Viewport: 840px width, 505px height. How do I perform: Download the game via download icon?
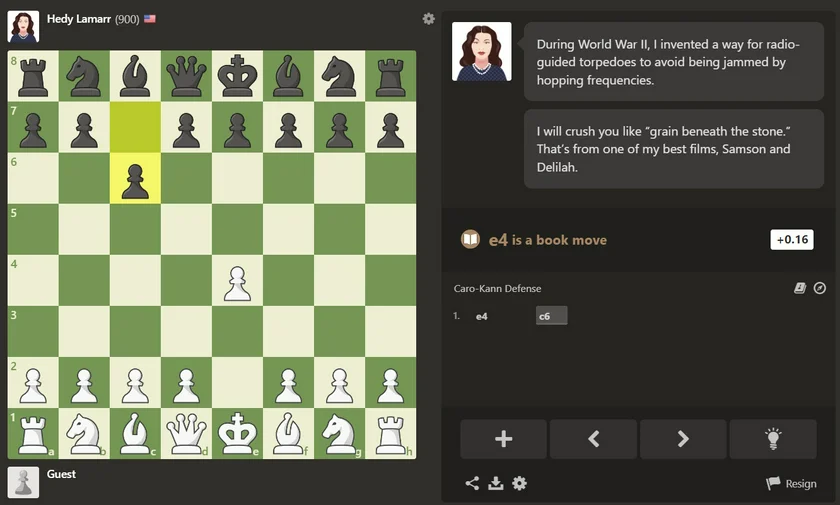coord(495,484)
